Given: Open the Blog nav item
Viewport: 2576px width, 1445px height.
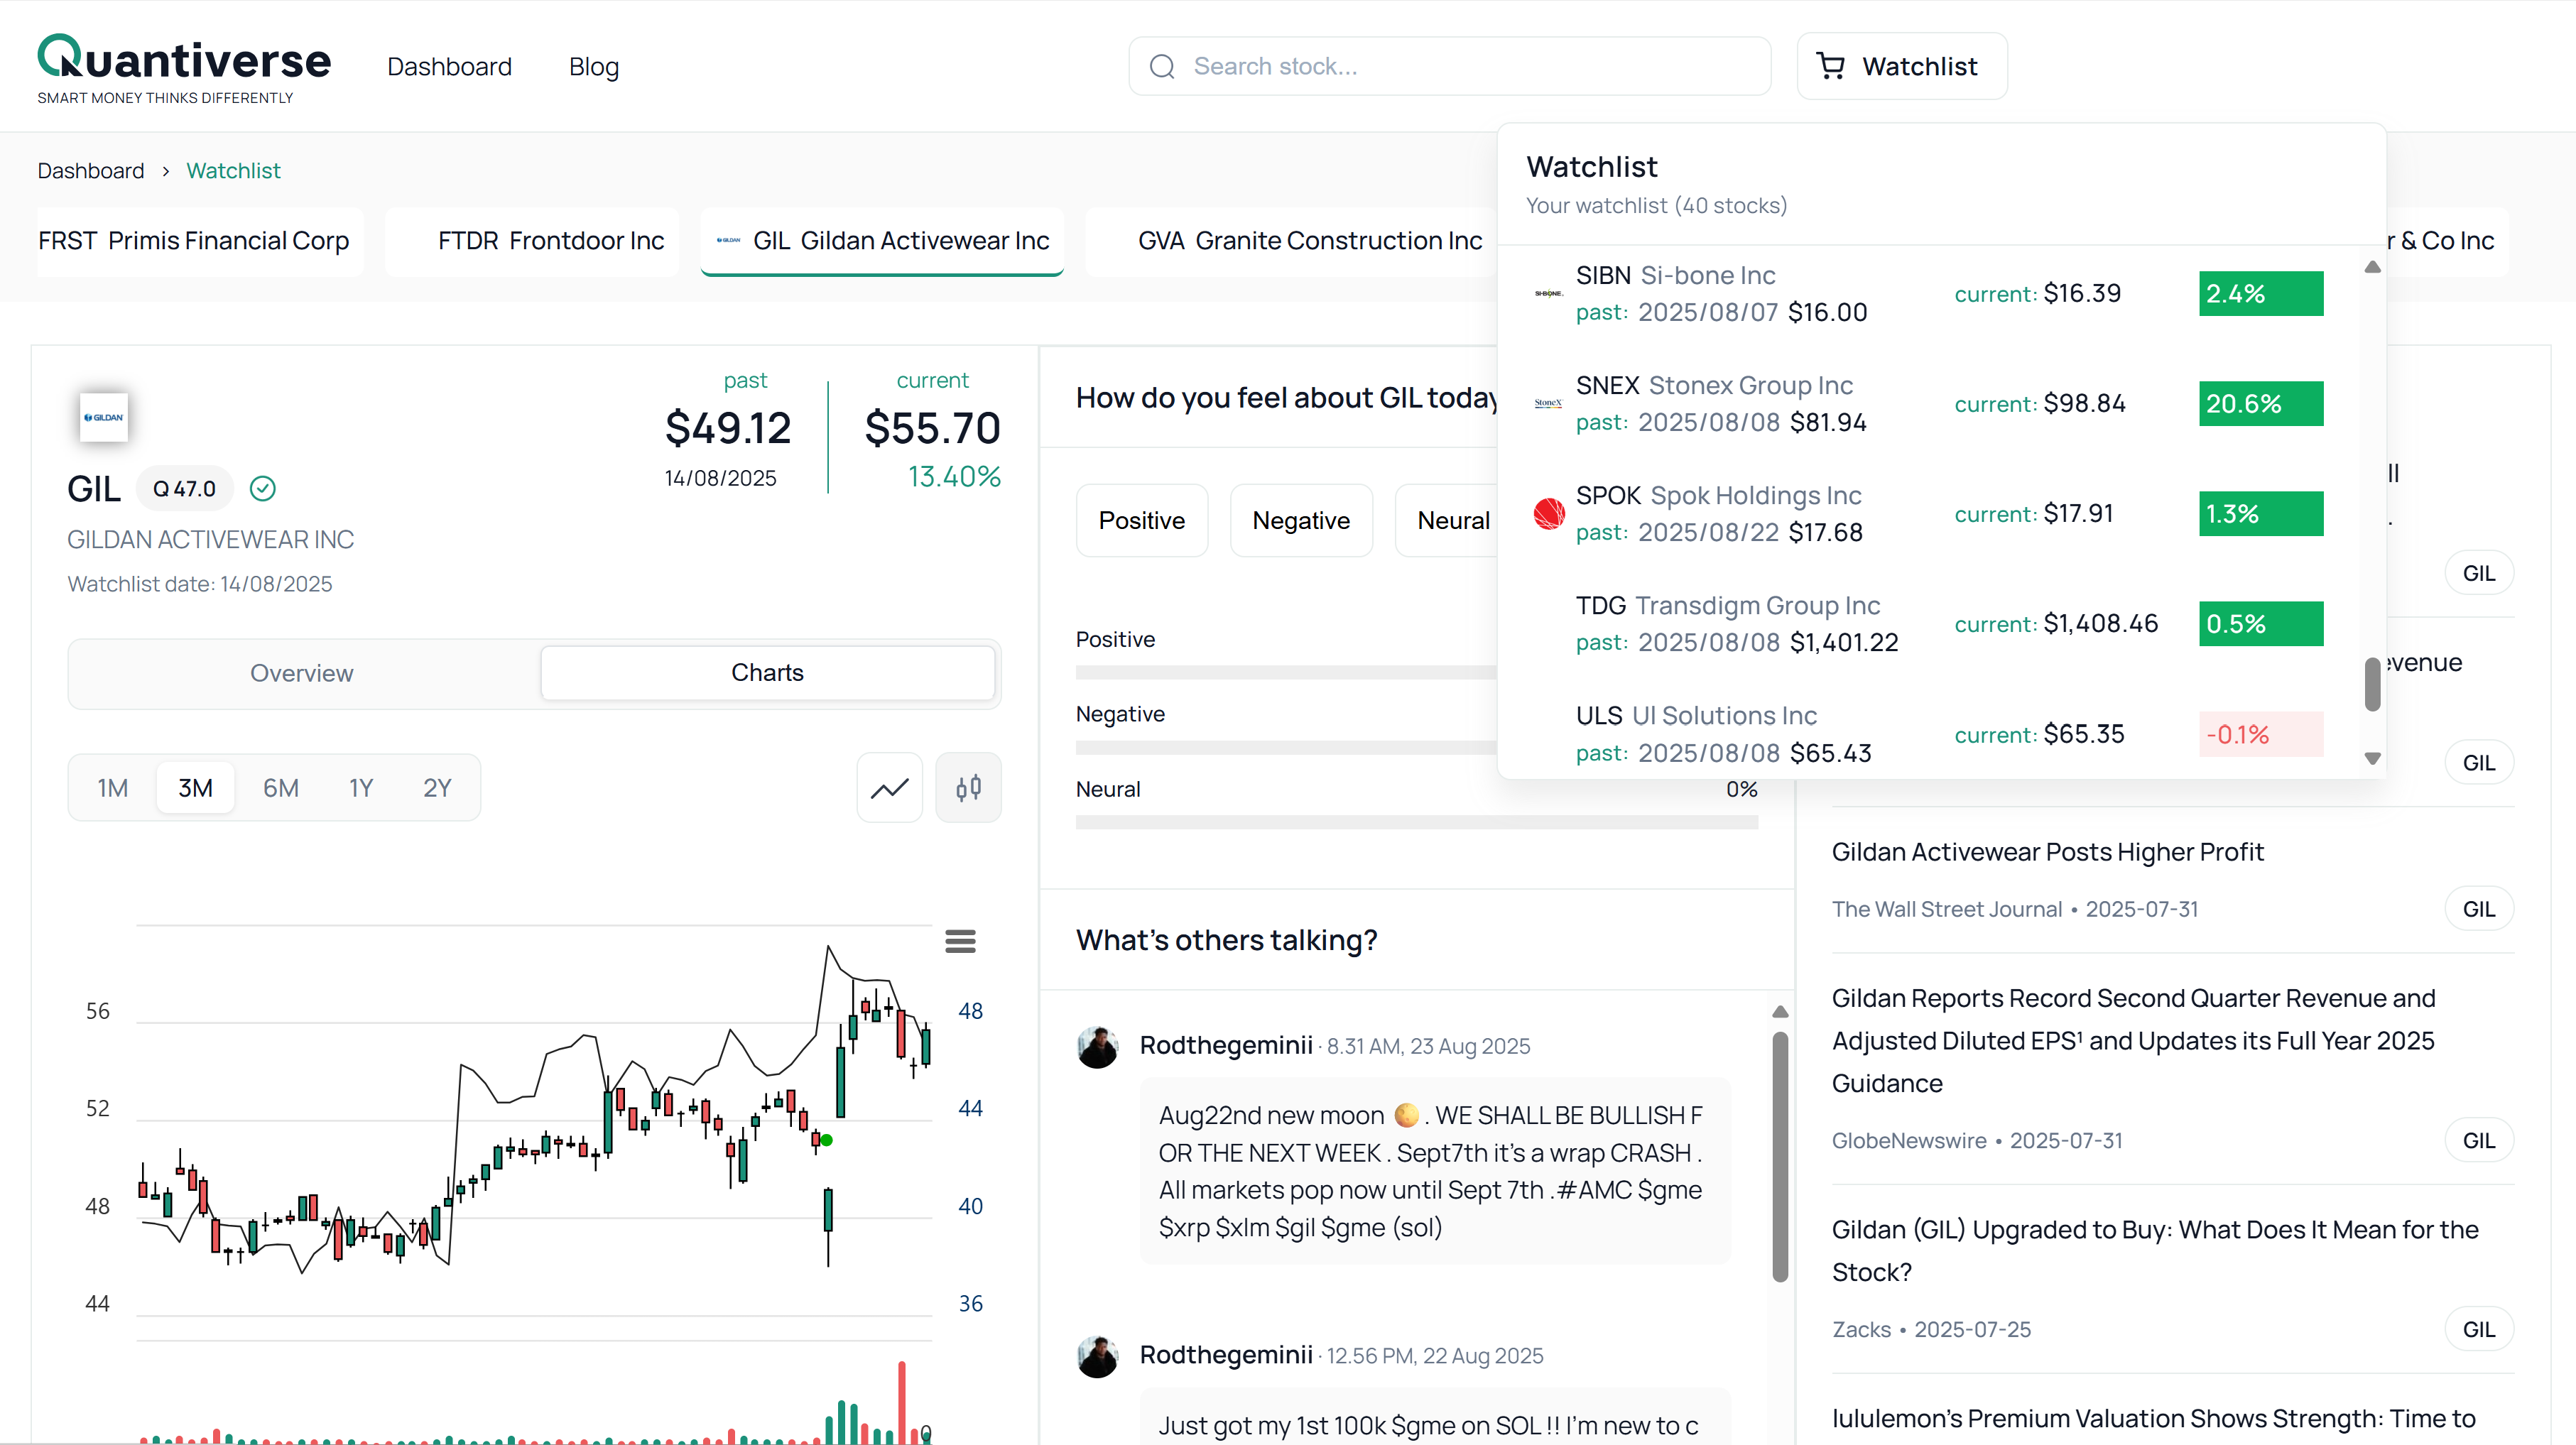Looking at the screenshot, I should [594, 67].
